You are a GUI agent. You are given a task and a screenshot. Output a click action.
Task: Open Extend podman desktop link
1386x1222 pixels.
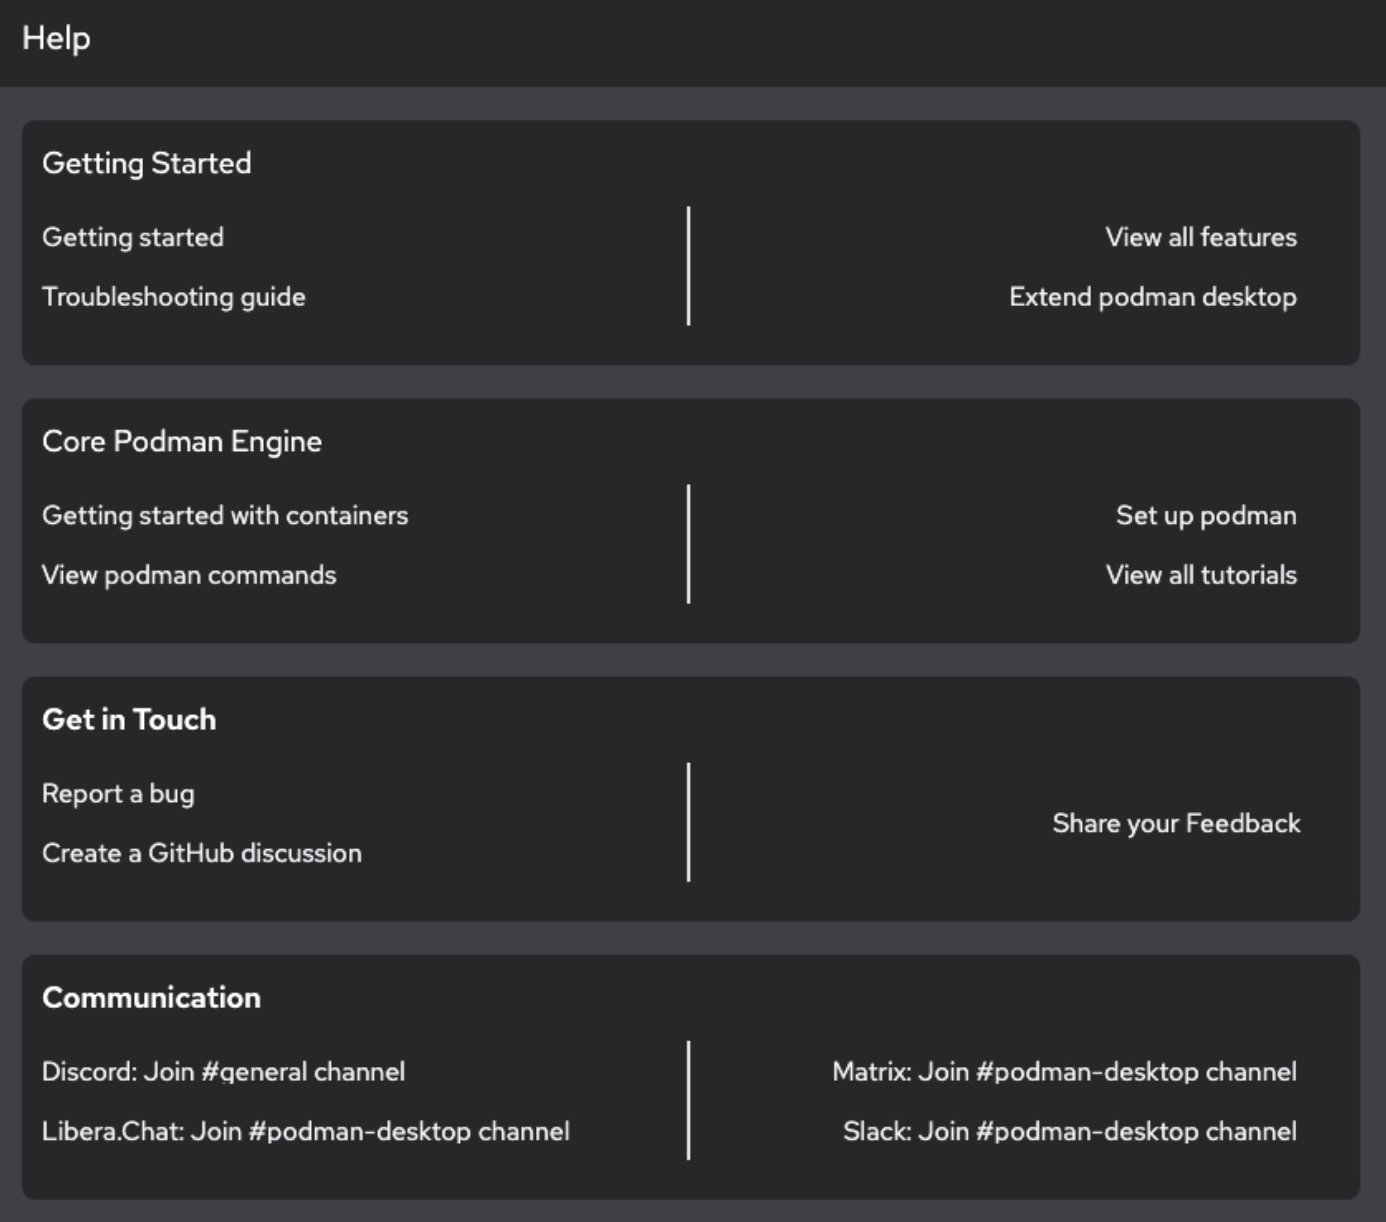point(1152,297)
